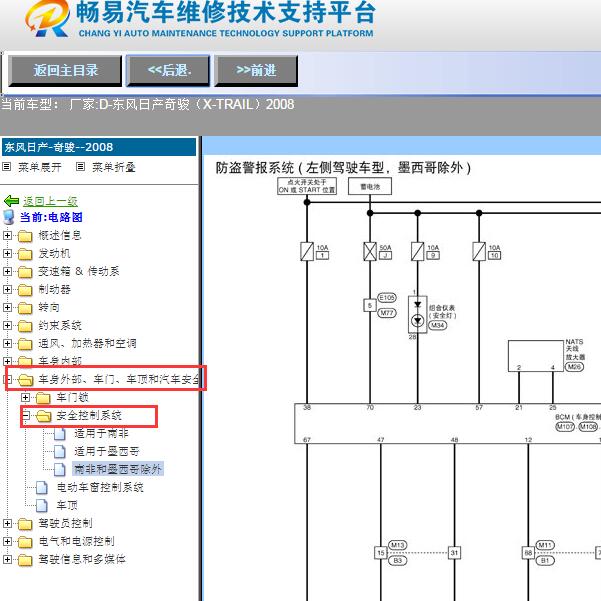The width and height of the screenshot is (601, 601).
Task: Click the 车顶 document icon
Action: (x=42, y=506)
